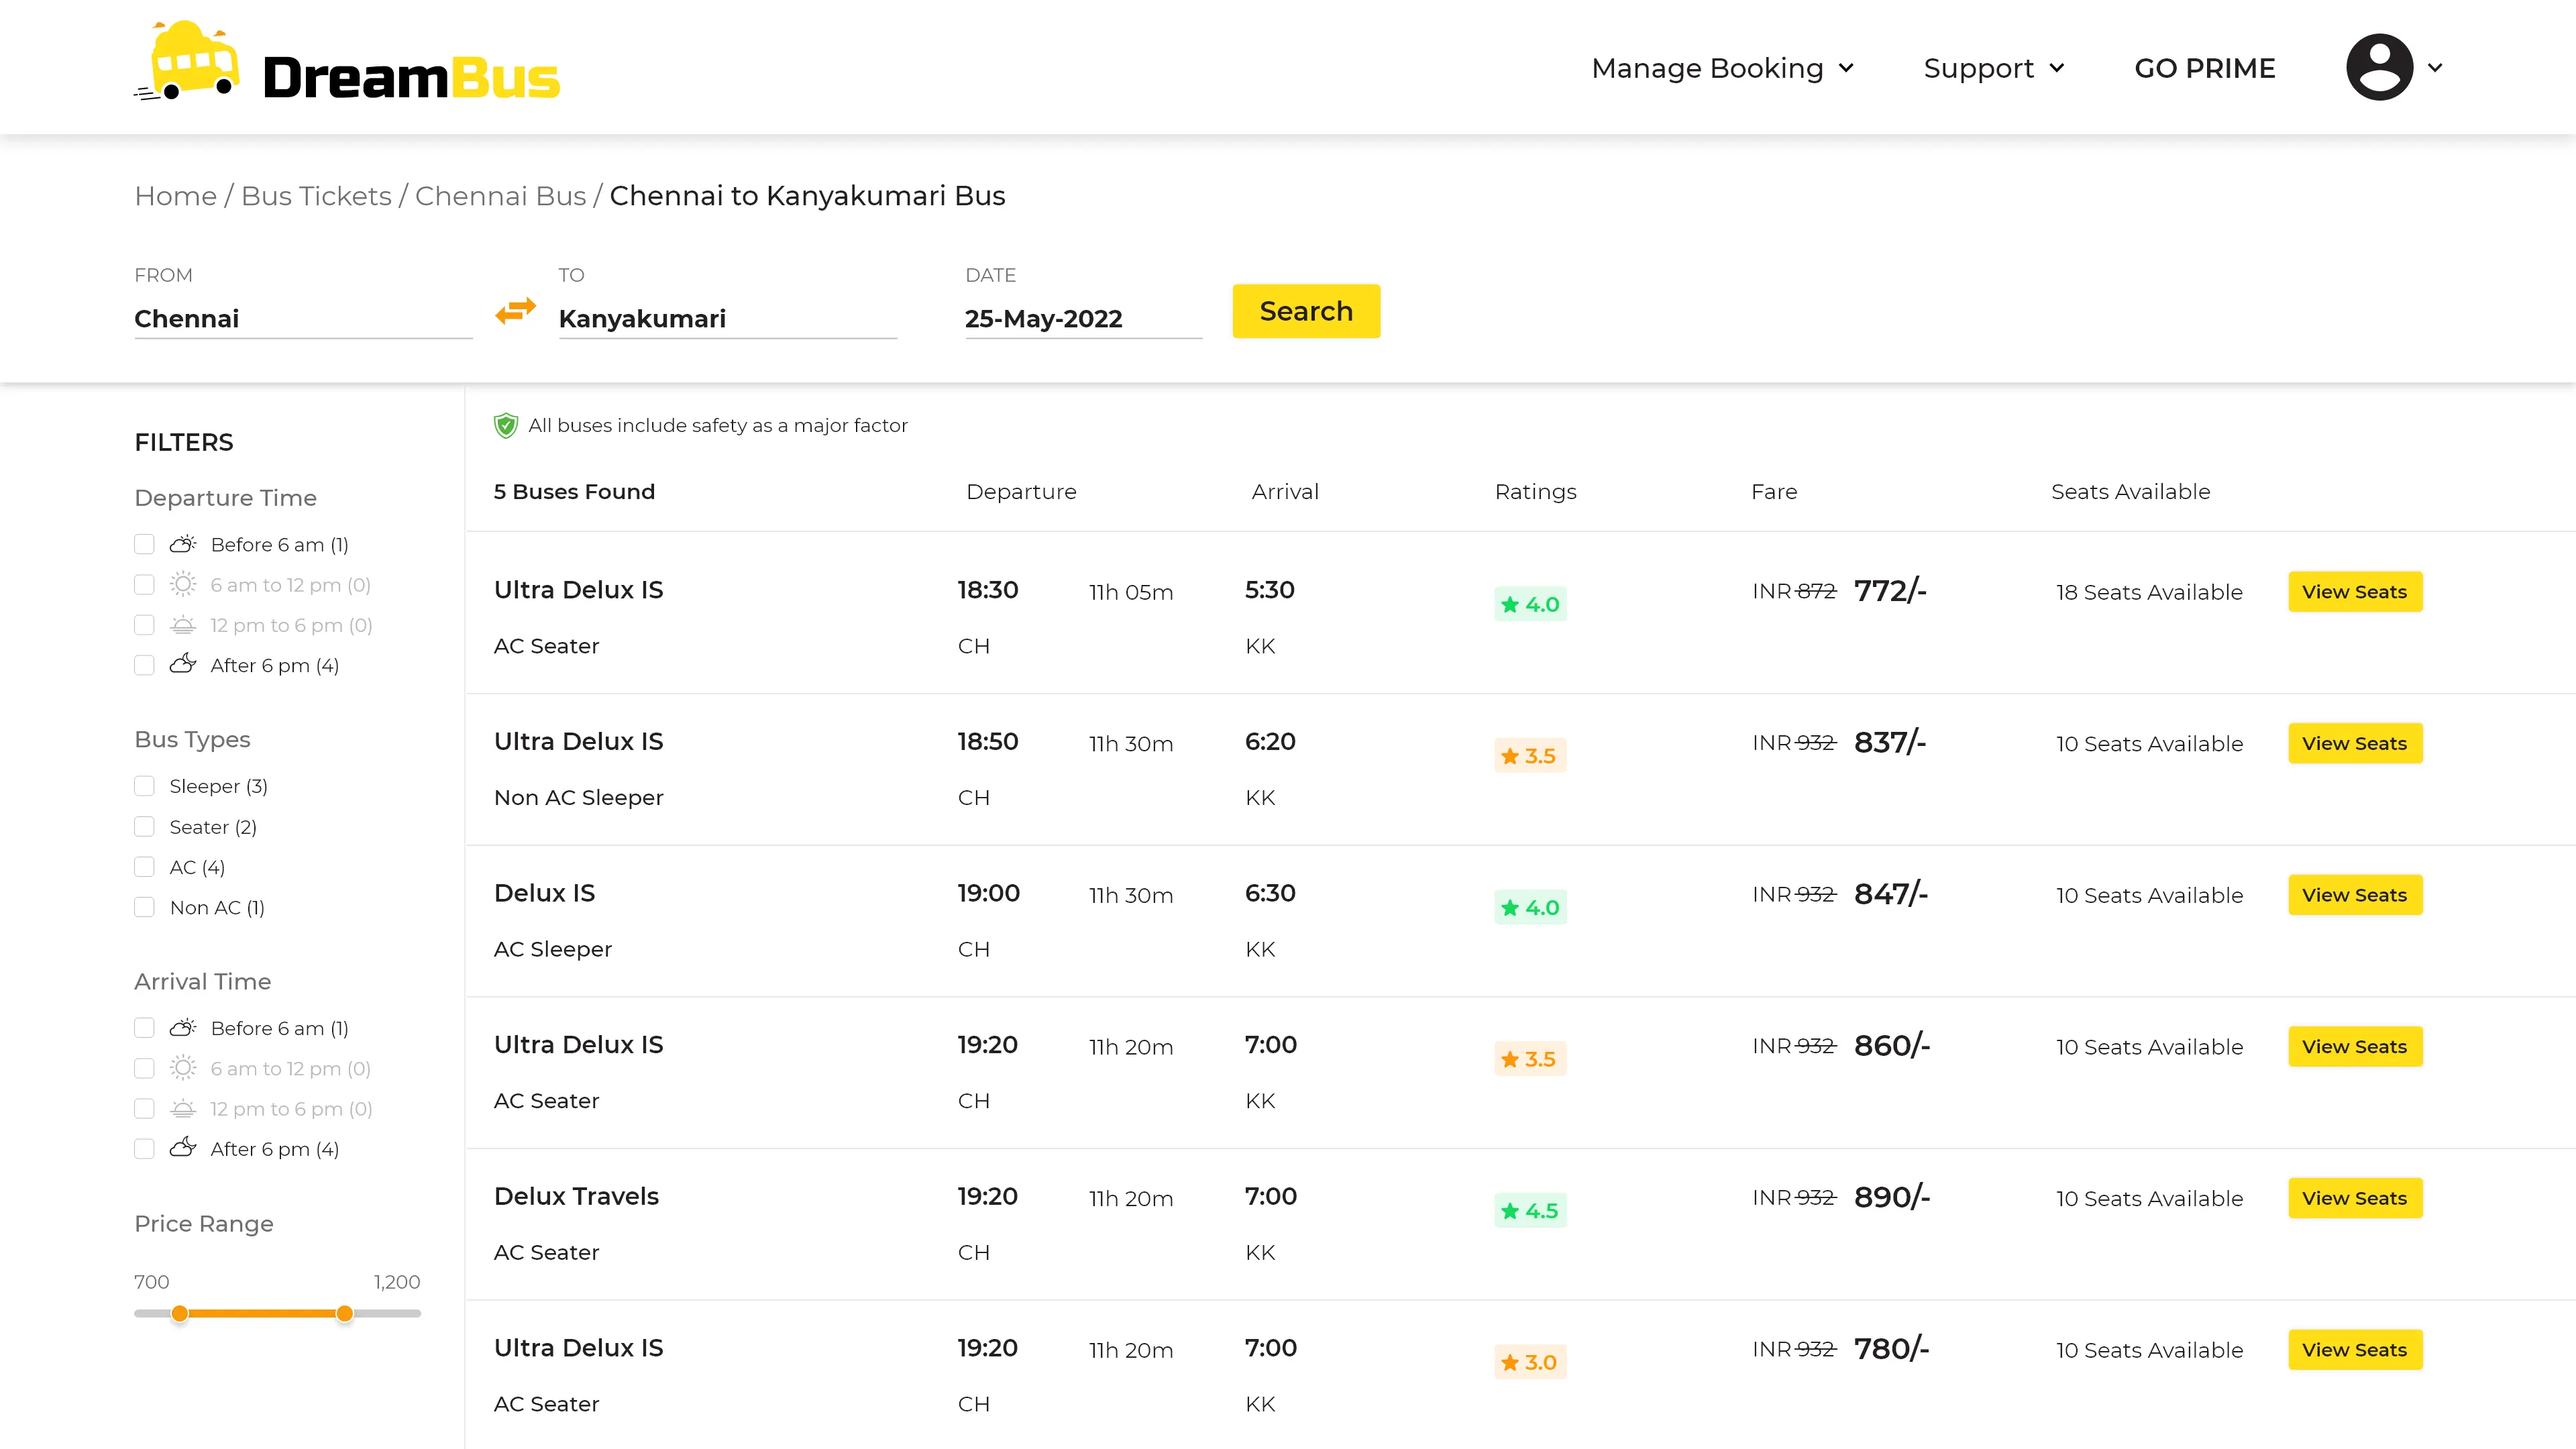Open the Support dropdown menu
Image resolution: width=2576 pixels, height=1449 pixels.
tap(1993, 68)
